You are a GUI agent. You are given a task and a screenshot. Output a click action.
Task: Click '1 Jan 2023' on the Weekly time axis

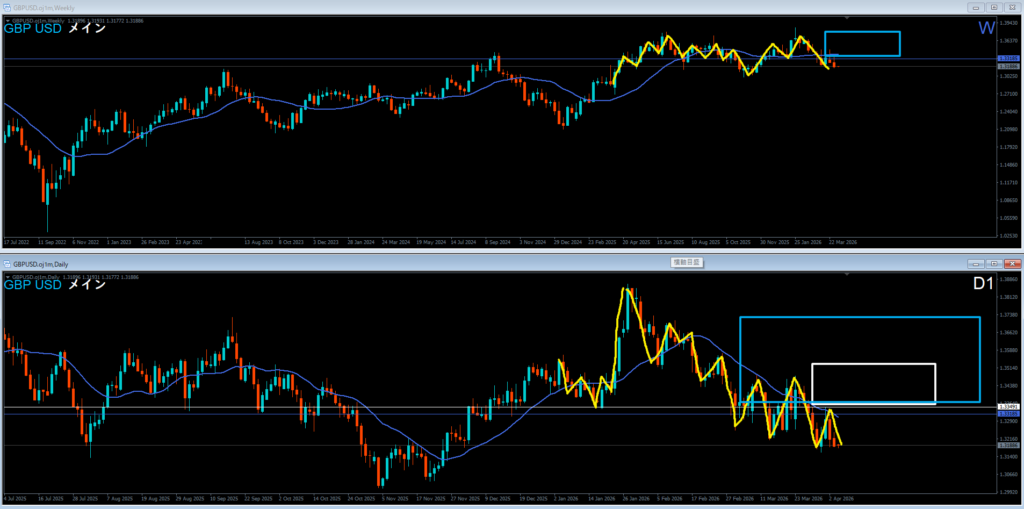pos(118,241)
